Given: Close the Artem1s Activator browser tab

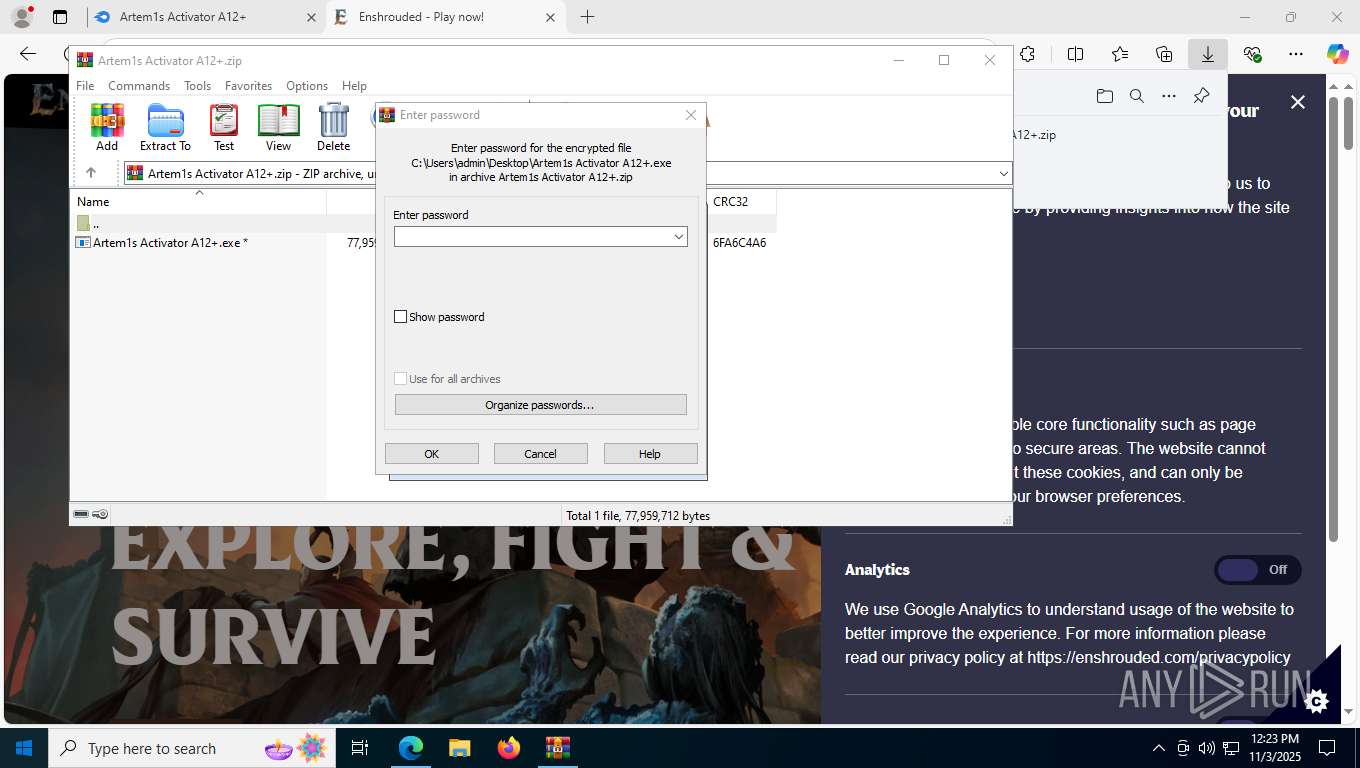Looking at the screenshot, I should [310, 17].
